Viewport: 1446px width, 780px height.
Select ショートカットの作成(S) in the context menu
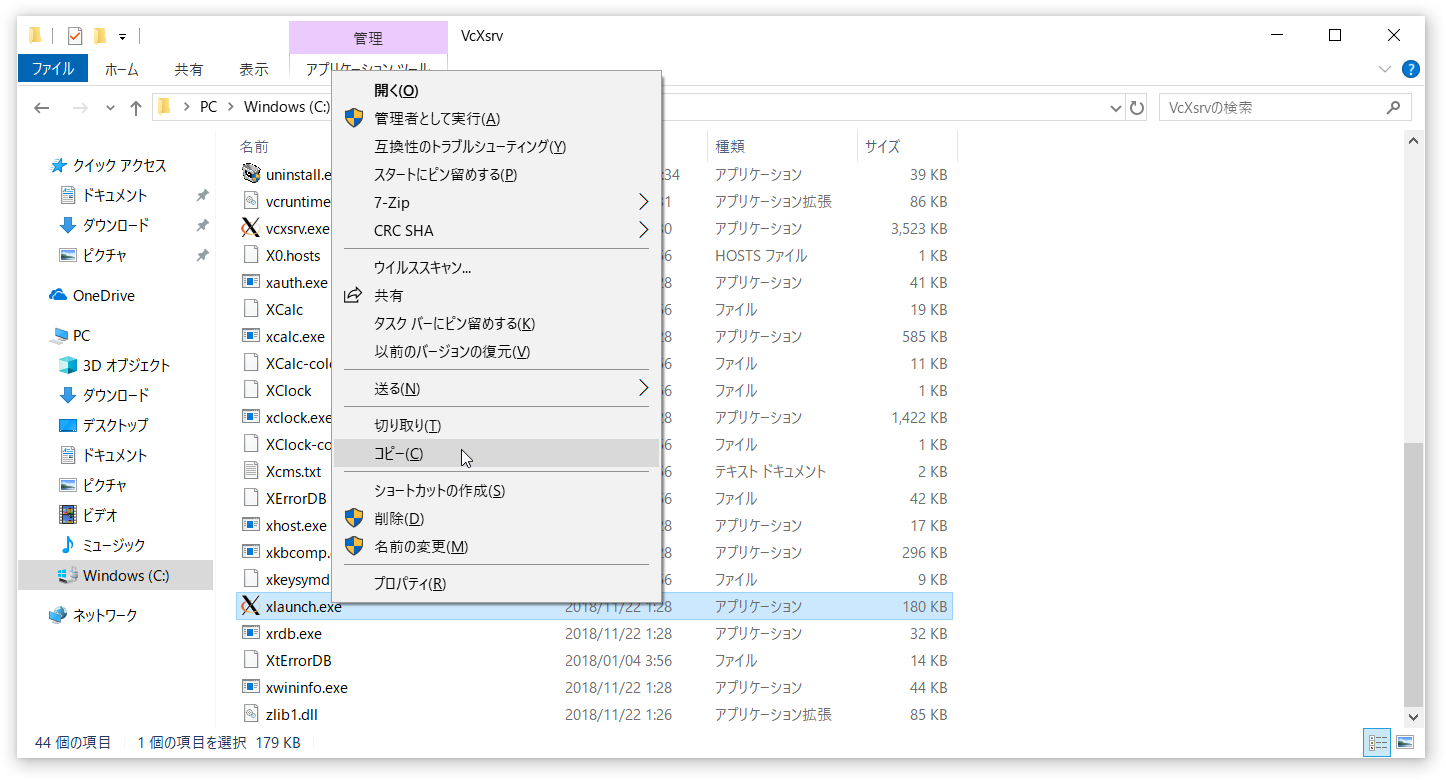[496, 490]
